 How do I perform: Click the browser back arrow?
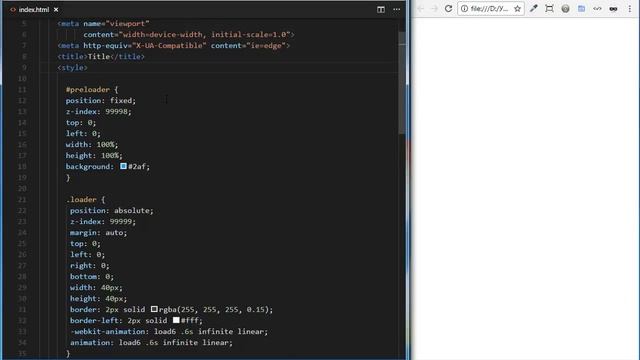420,9
